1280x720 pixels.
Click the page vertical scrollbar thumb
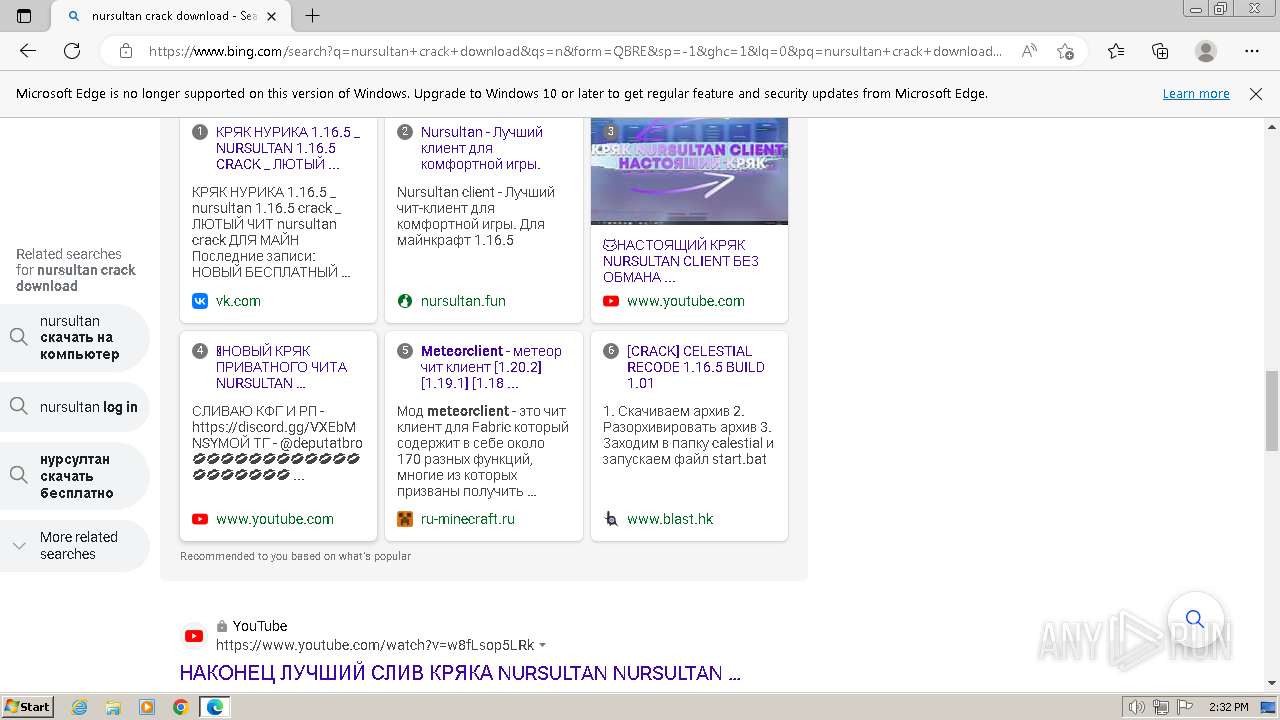1272,411
